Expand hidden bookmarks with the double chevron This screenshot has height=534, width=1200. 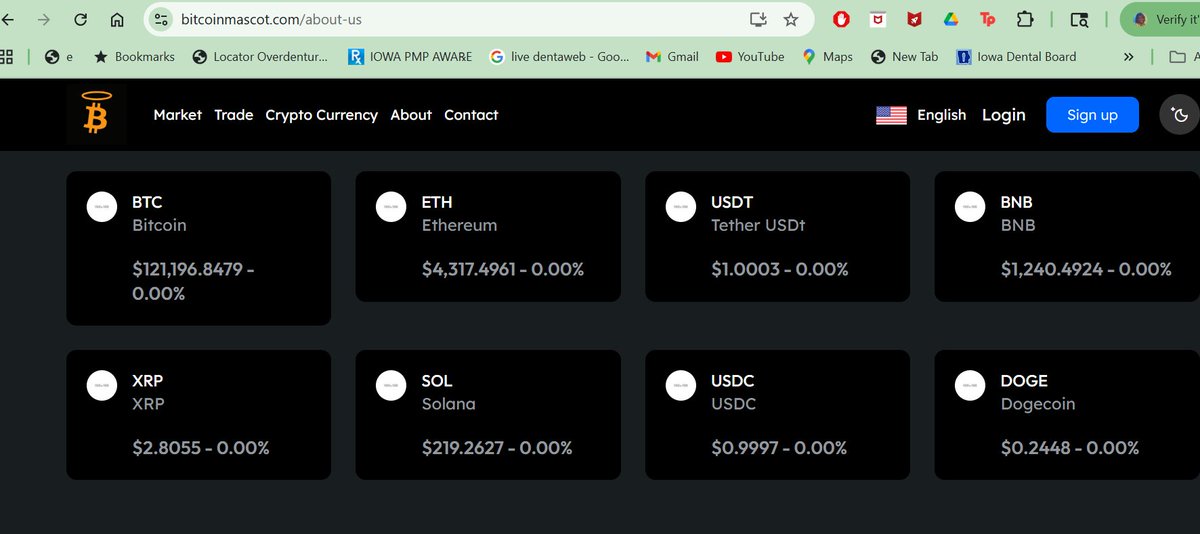pyautogui.click(x=1129, y=57)
